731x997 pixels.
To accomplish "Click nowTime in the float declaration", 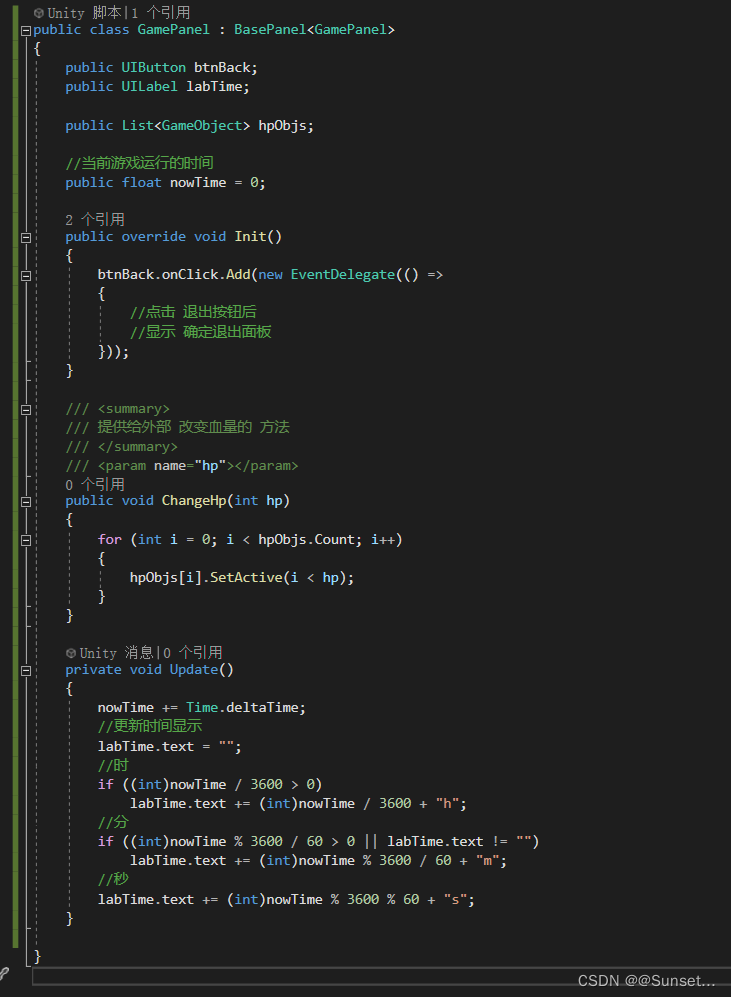I will click(x=198, y=183).
